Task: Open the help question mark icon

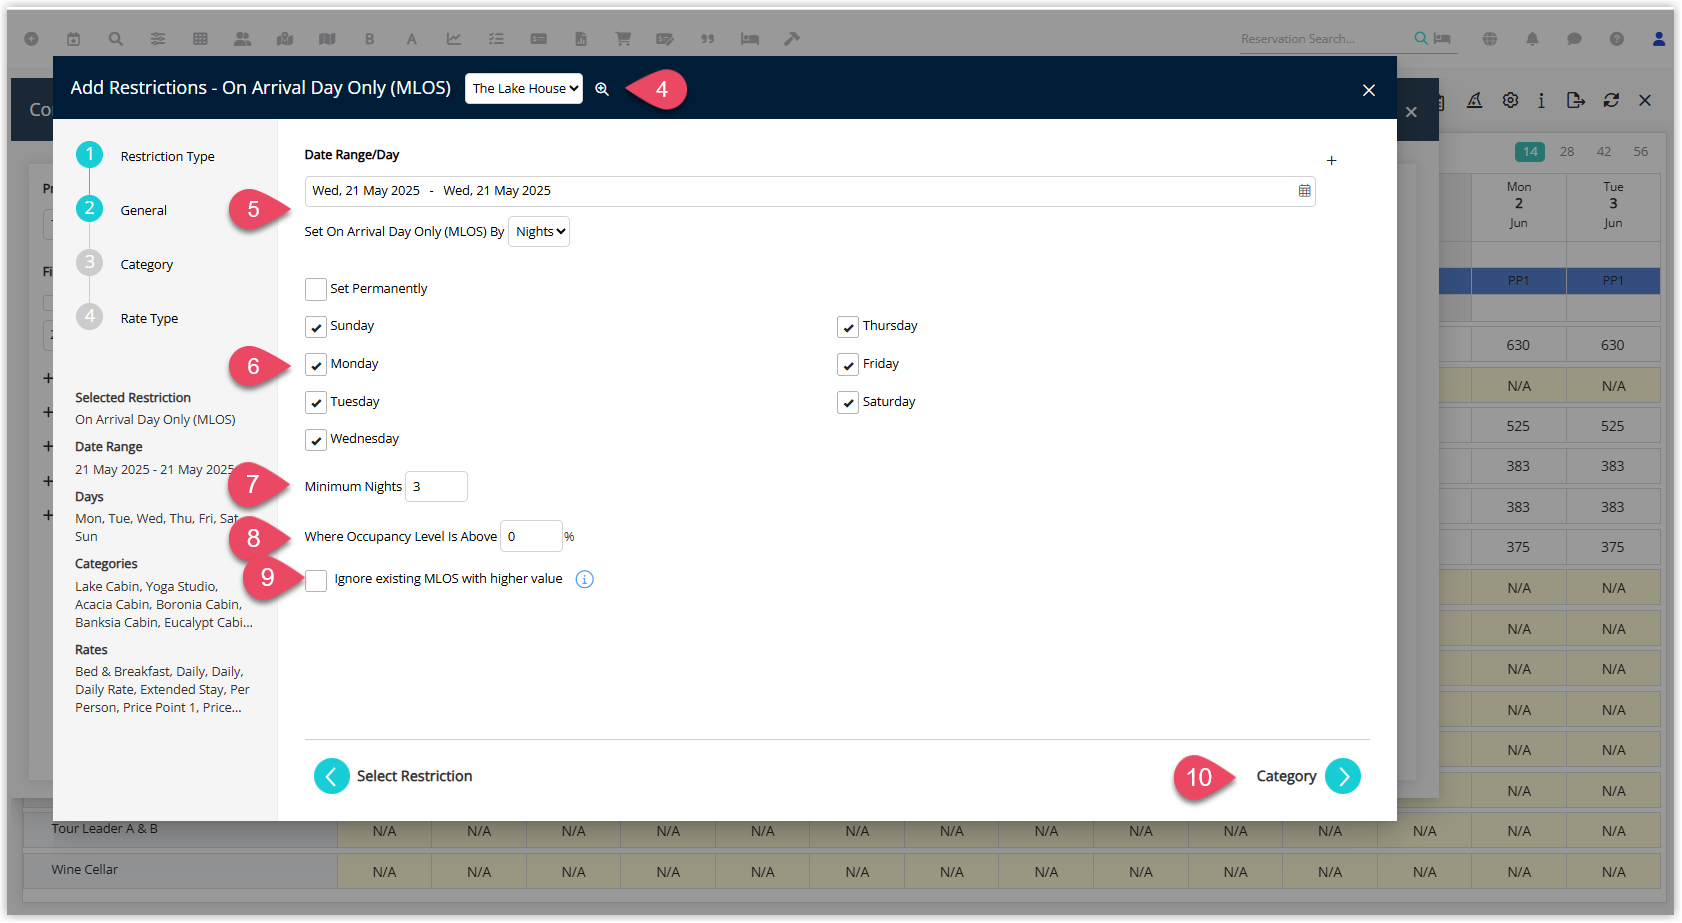Action: pos(1617,39)
